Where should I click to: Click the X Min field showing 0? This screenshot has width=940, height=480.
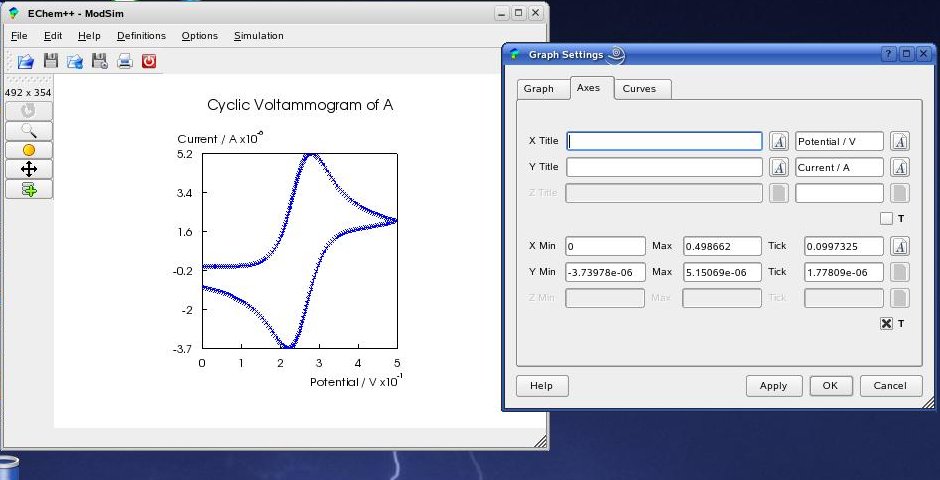[x=605, y=246]
